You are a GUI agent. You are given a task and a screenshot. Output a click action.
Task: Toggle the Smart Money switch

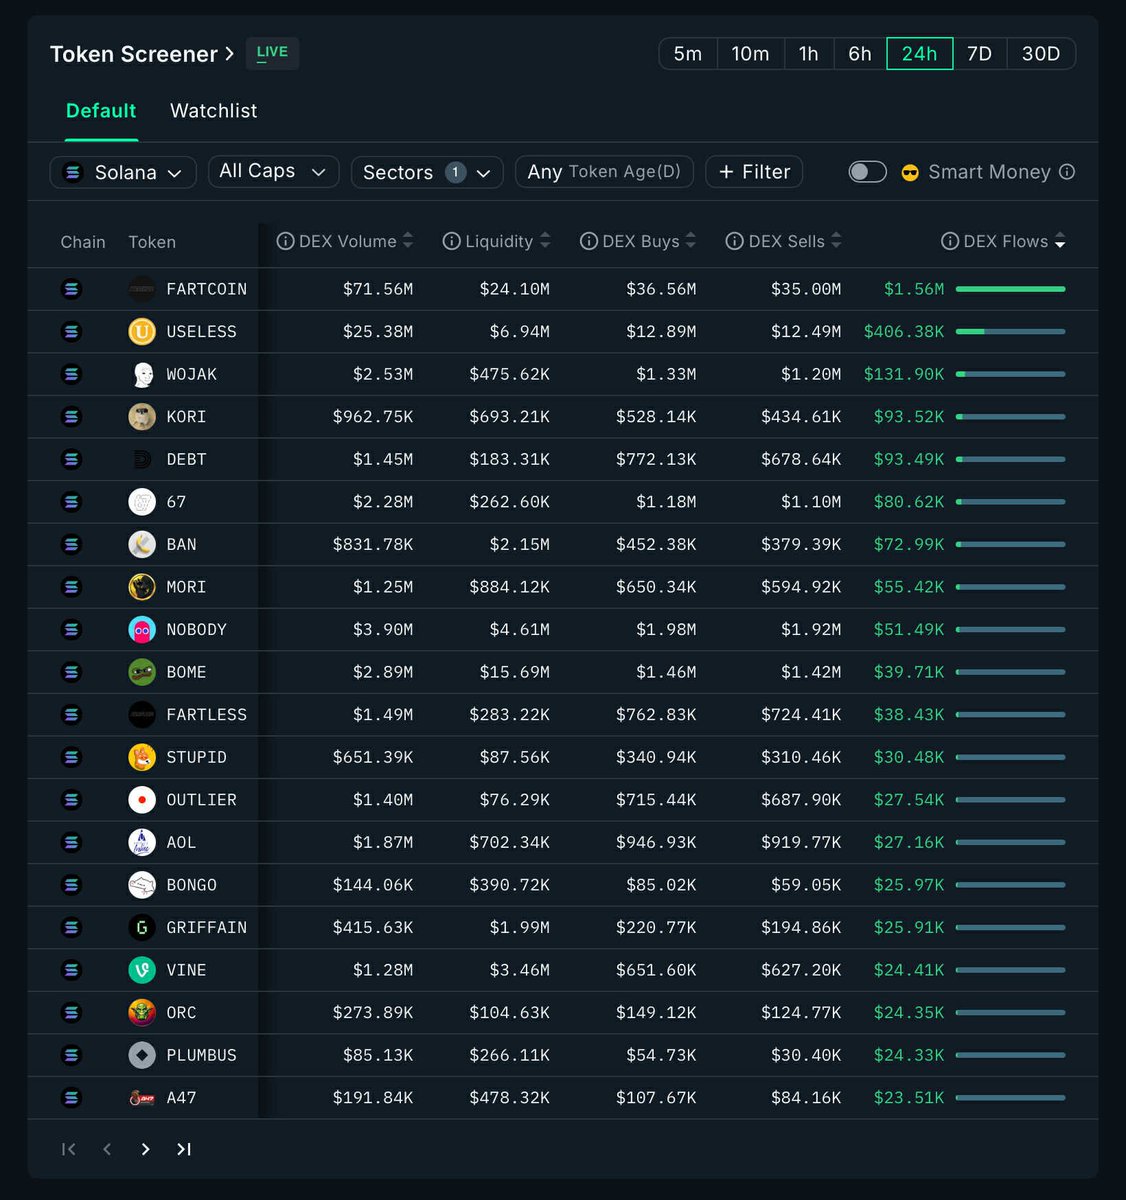point(867,172)
